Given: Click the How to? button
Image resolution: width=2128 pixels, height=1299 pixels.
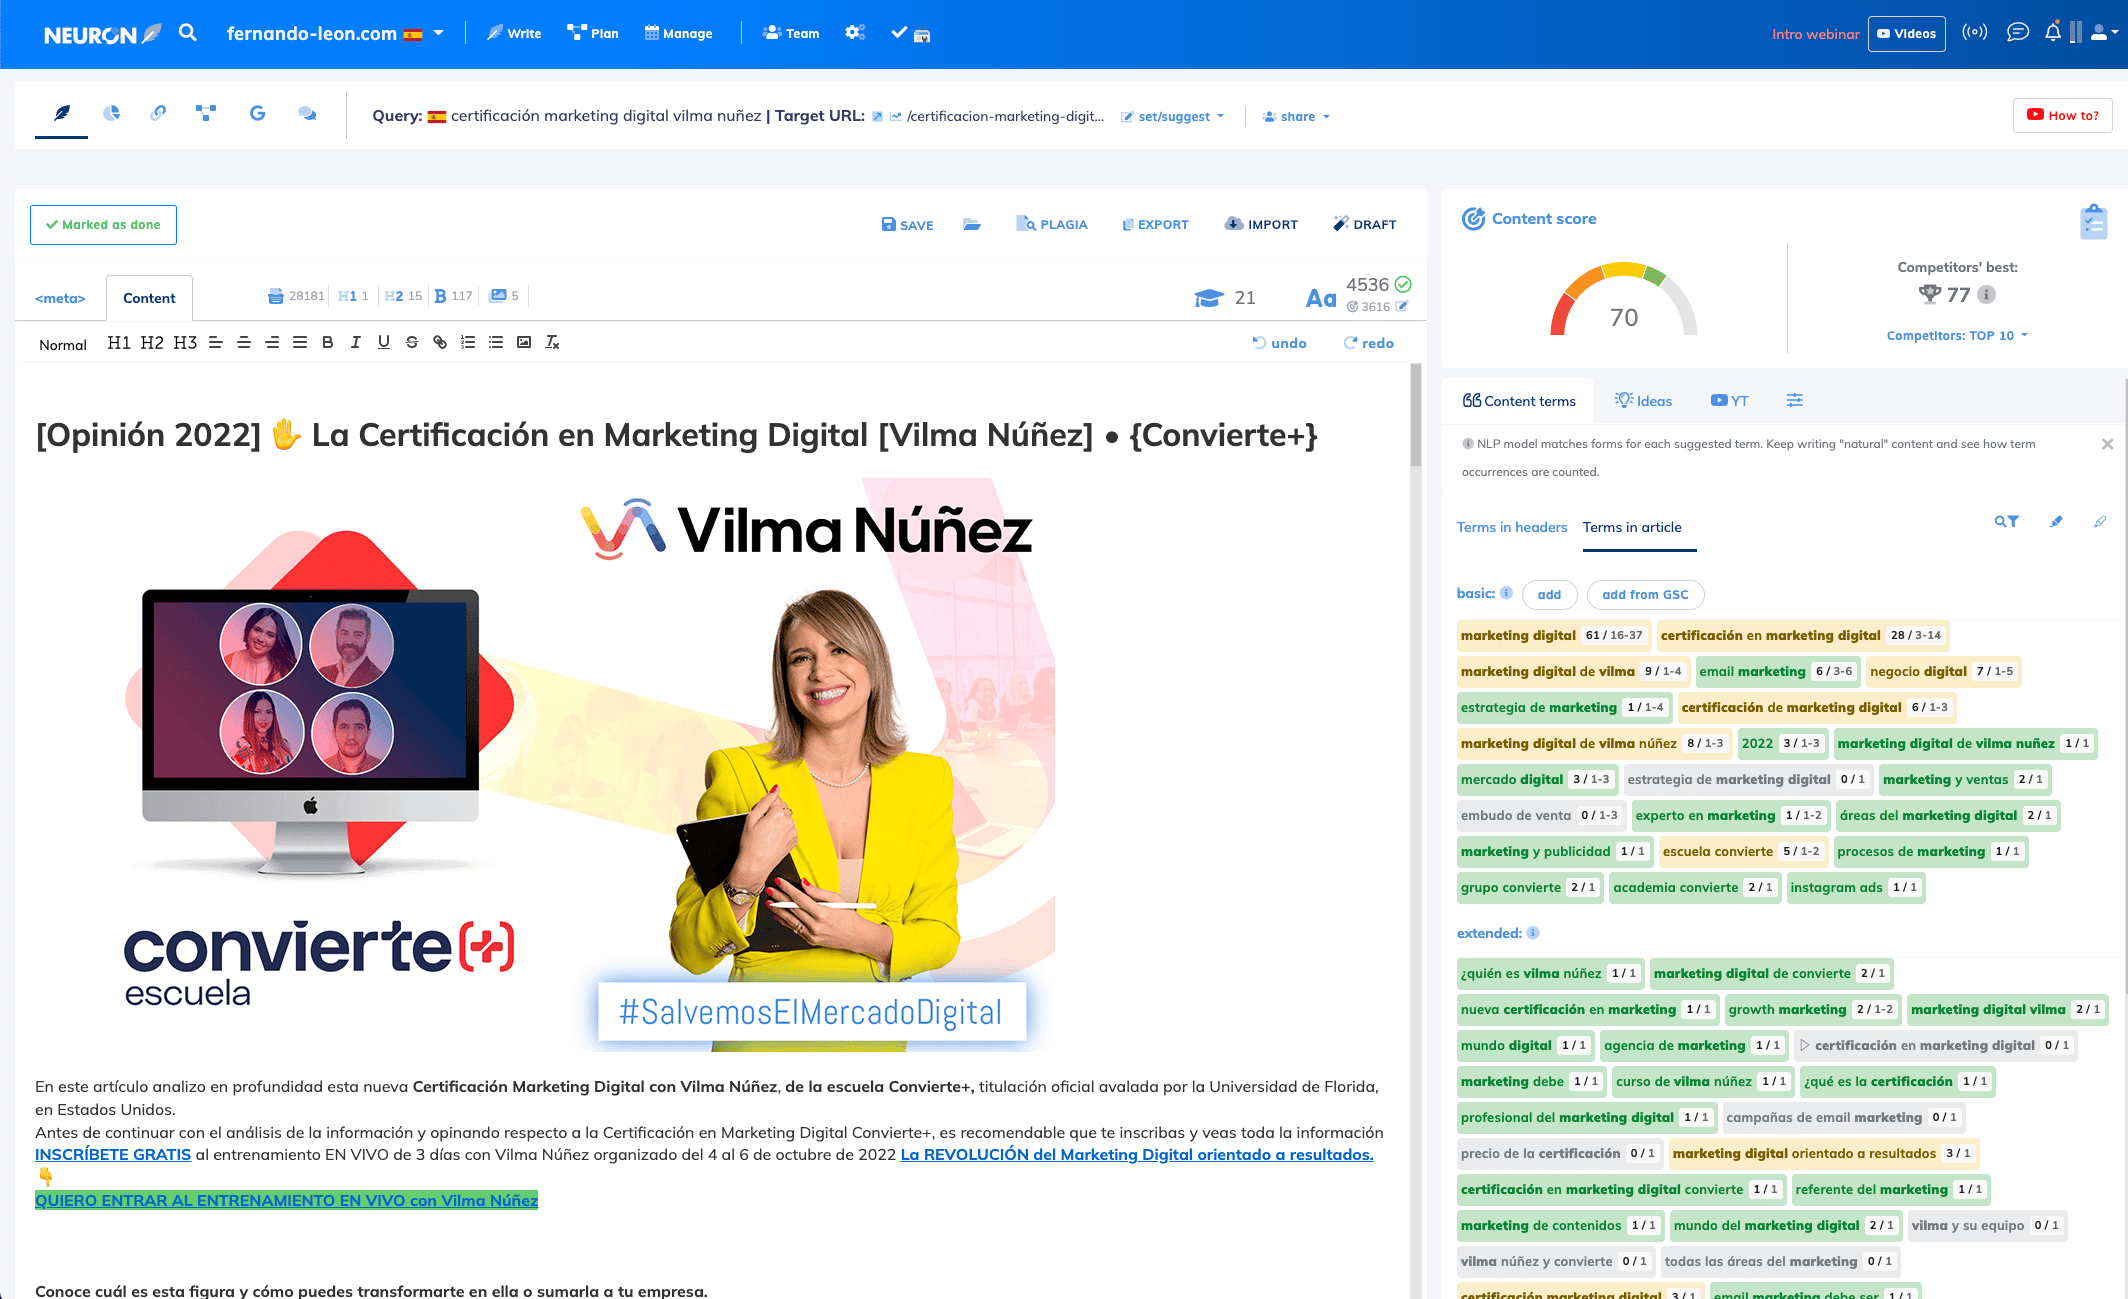Looking at the screenshot, I should tap(2062, 115).
